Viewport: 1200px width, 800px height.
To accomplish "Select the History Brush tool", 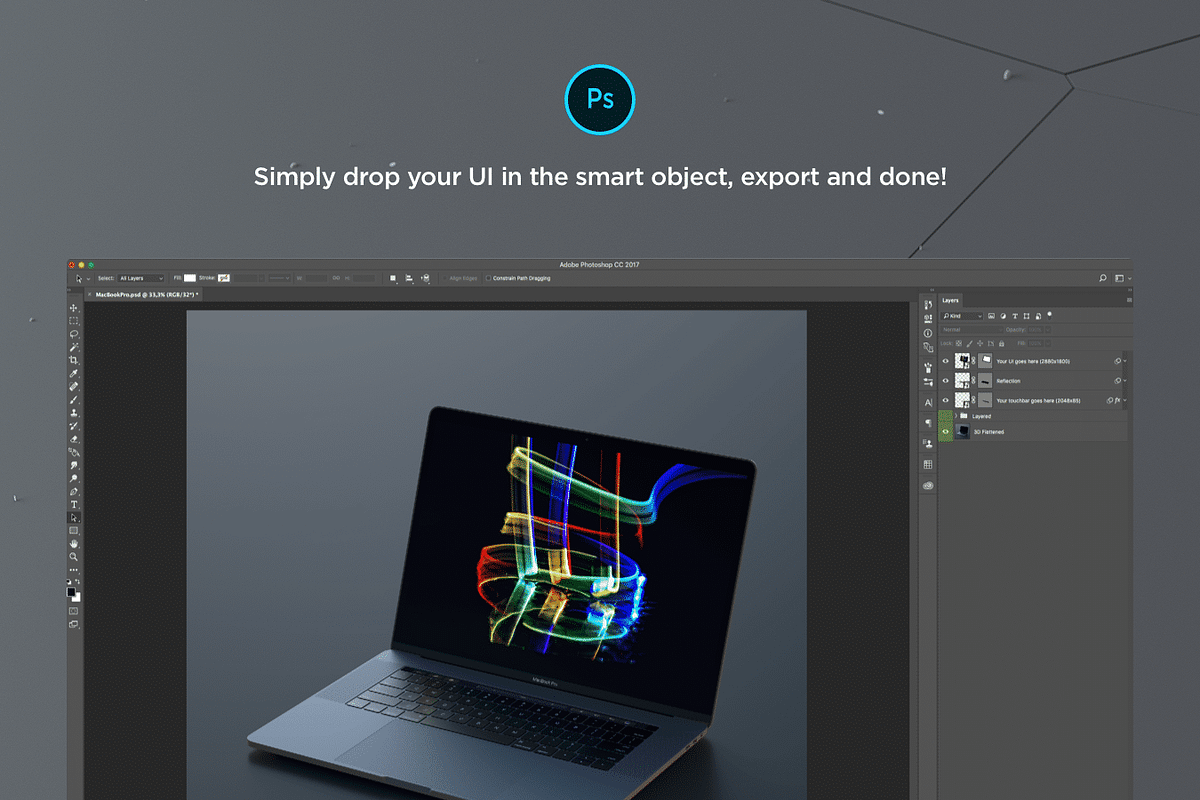I will [73, 425].
